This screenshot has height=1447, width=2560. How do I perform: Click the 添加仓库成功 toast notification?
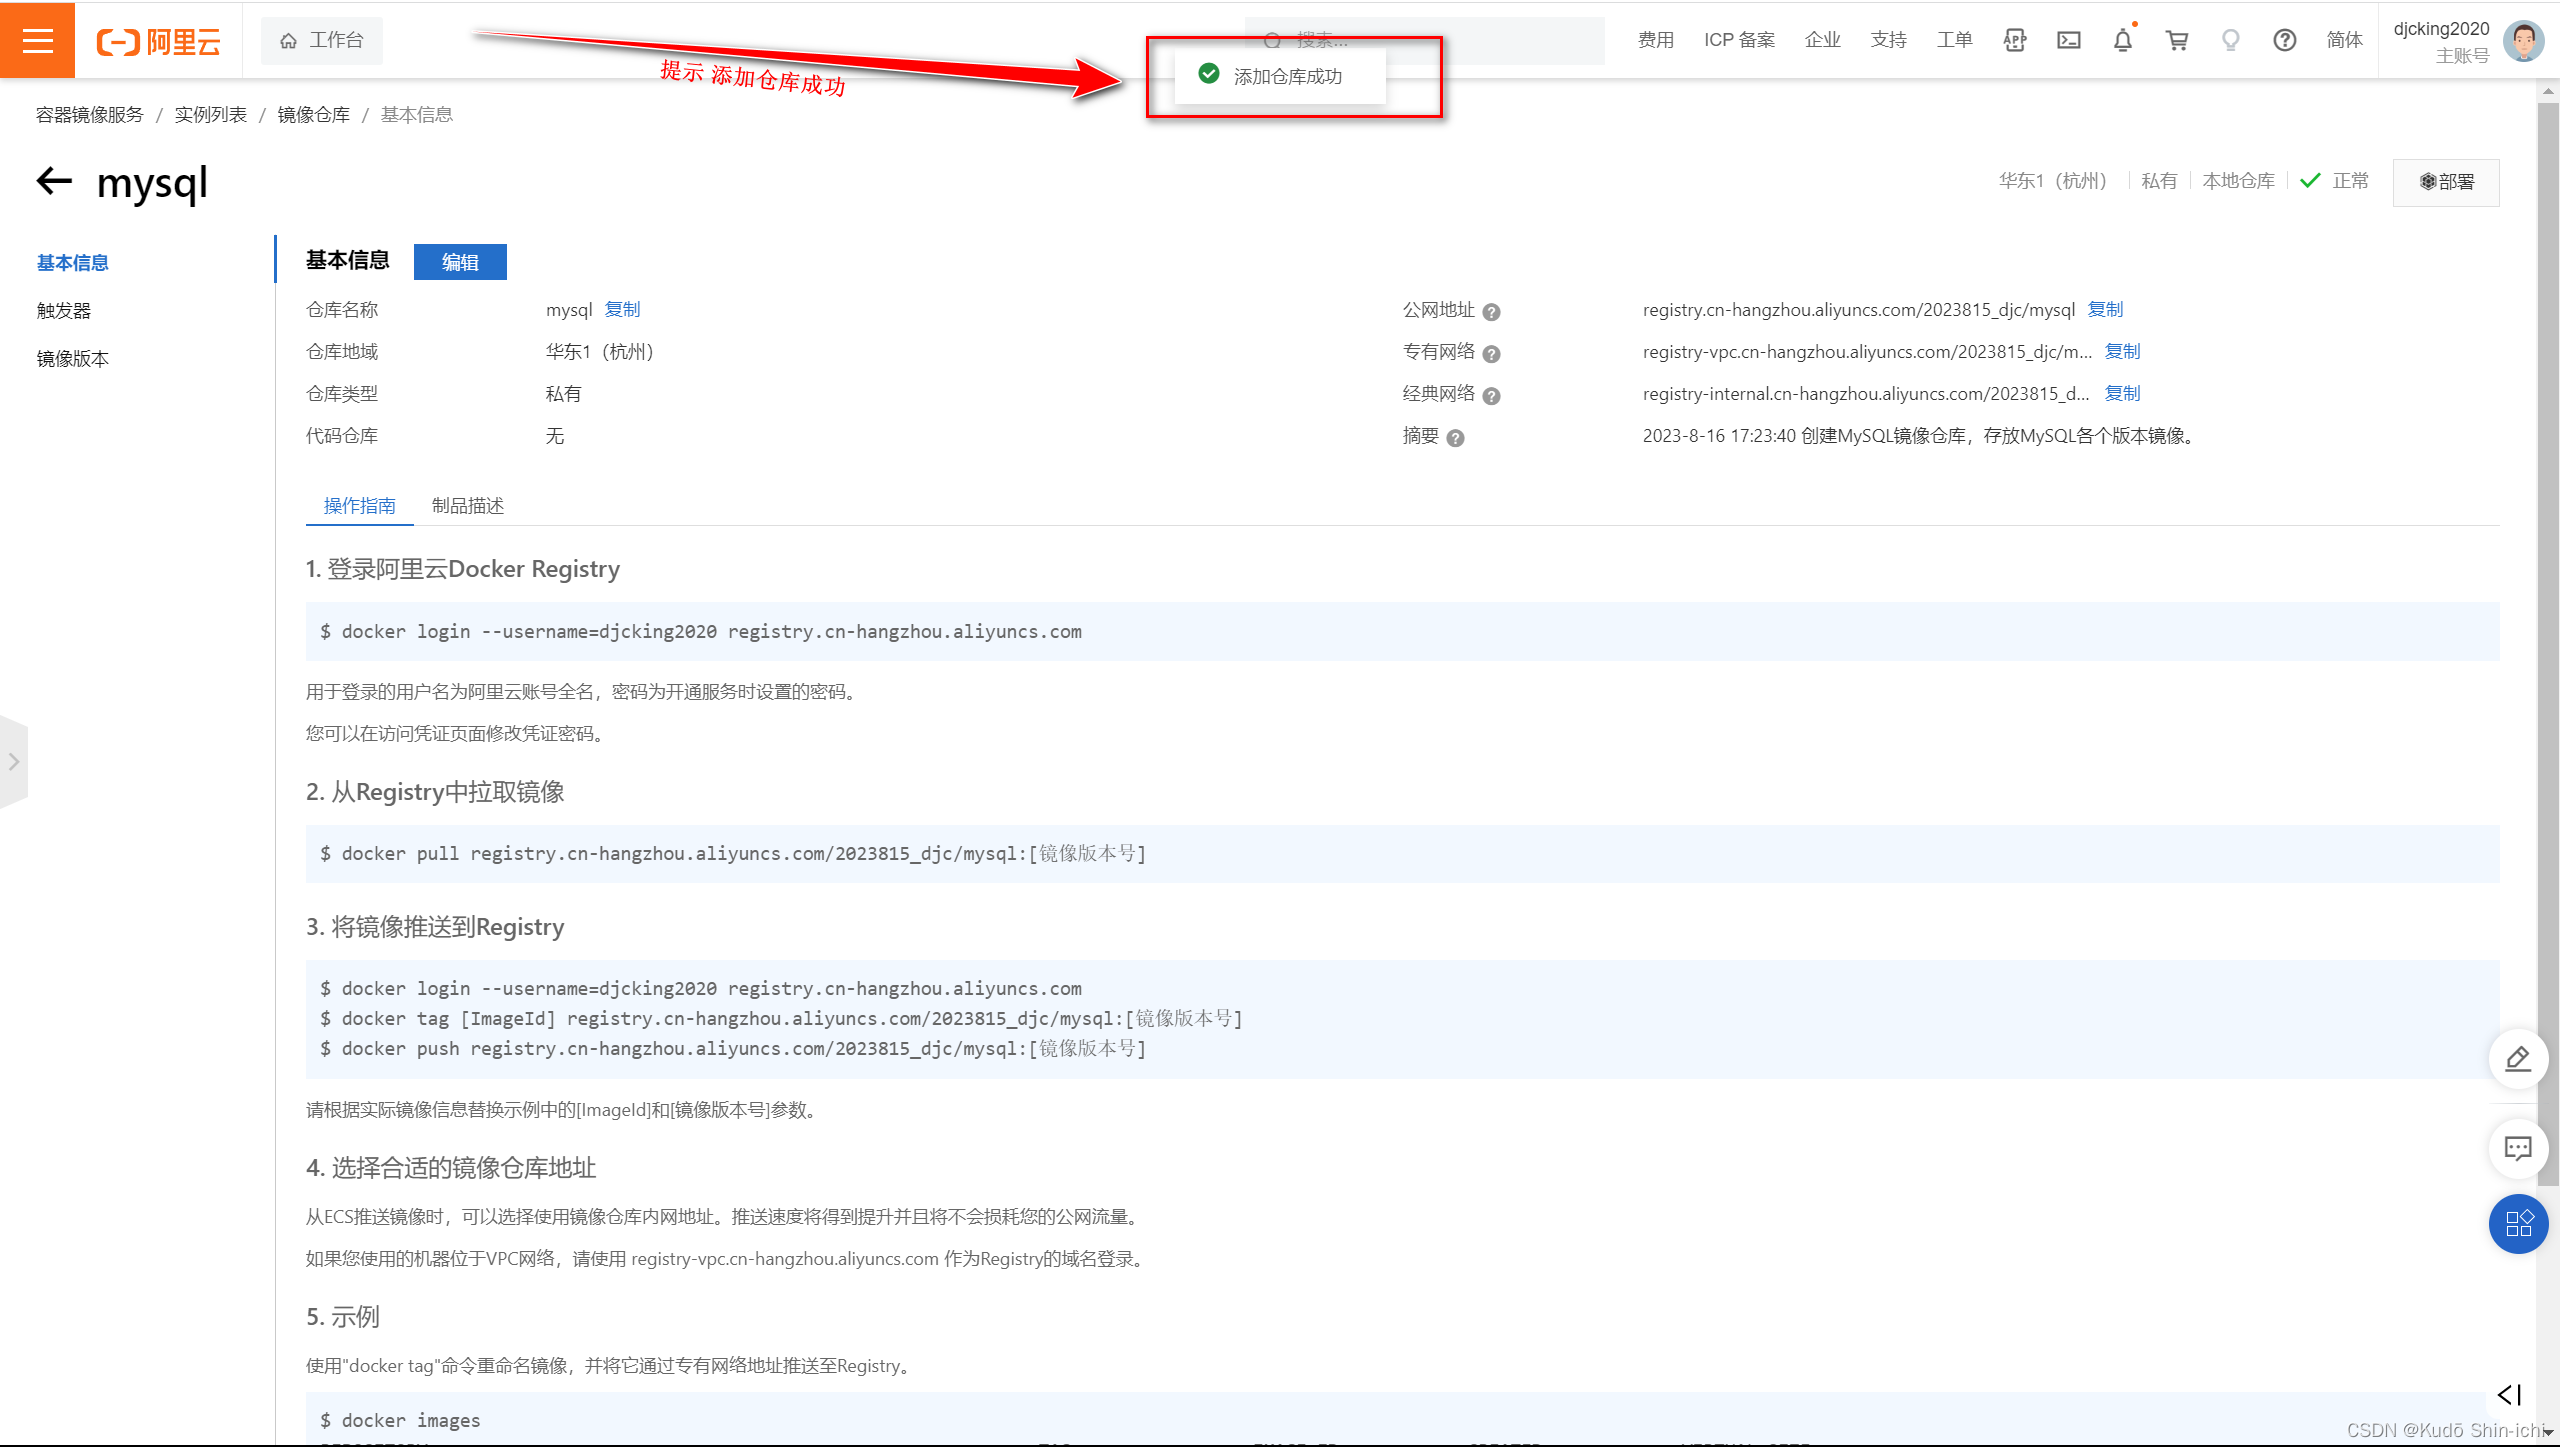coord(1280,76)
